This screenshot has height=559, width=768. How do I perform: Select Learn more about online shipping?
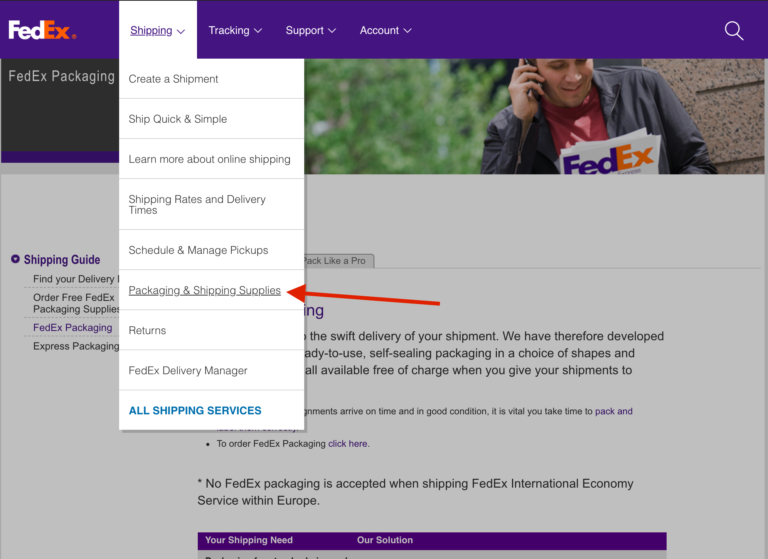click(x=209, y=159)
